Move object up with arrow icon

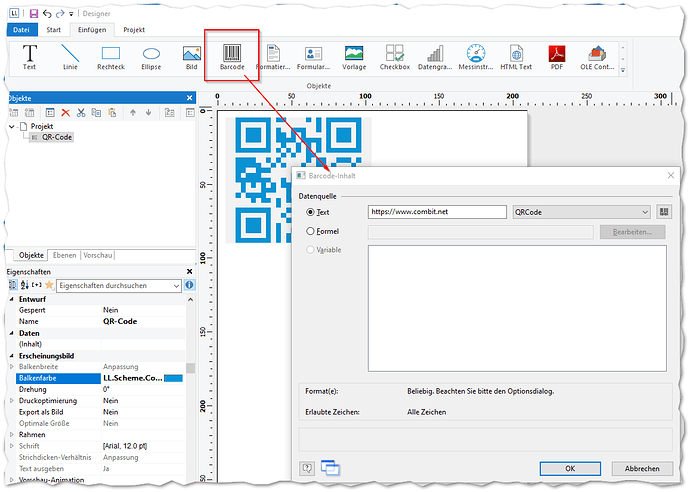[133, 113]
